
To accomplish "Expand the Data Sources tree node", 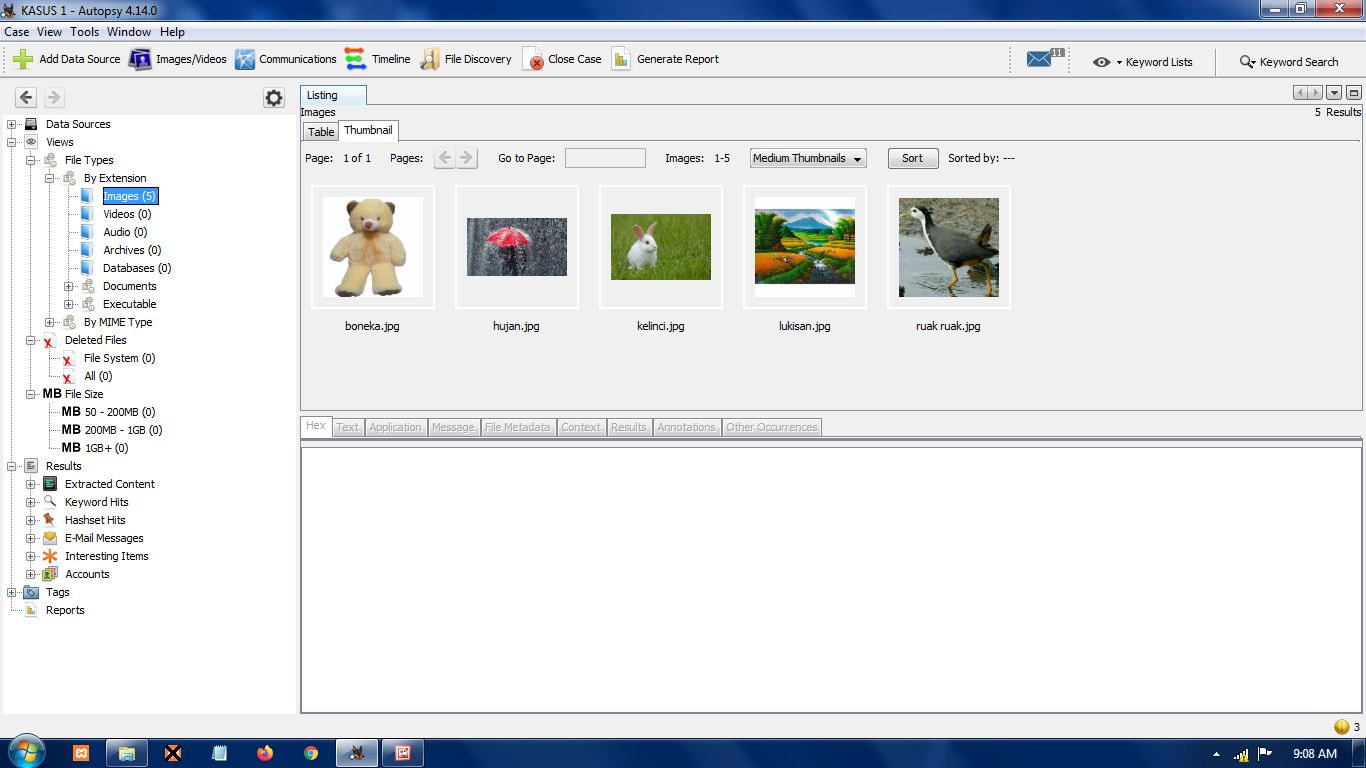I will coord(12,124).
